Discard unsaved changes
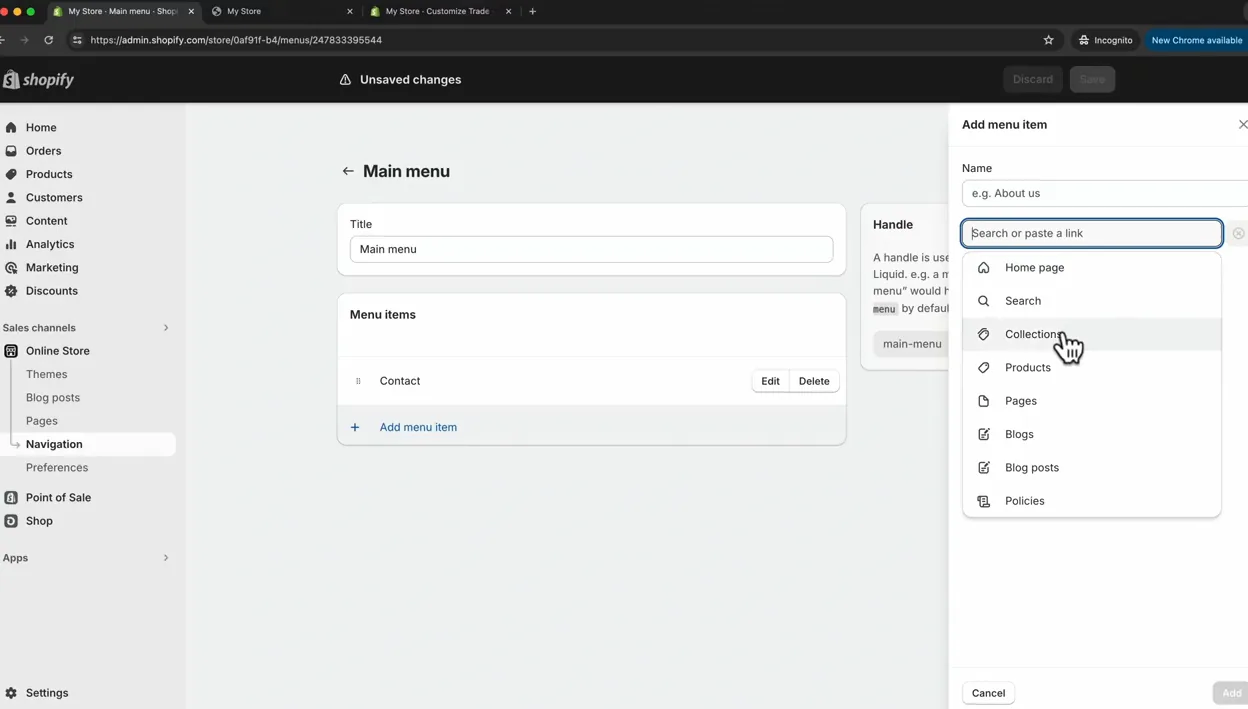 (1033, 80)
